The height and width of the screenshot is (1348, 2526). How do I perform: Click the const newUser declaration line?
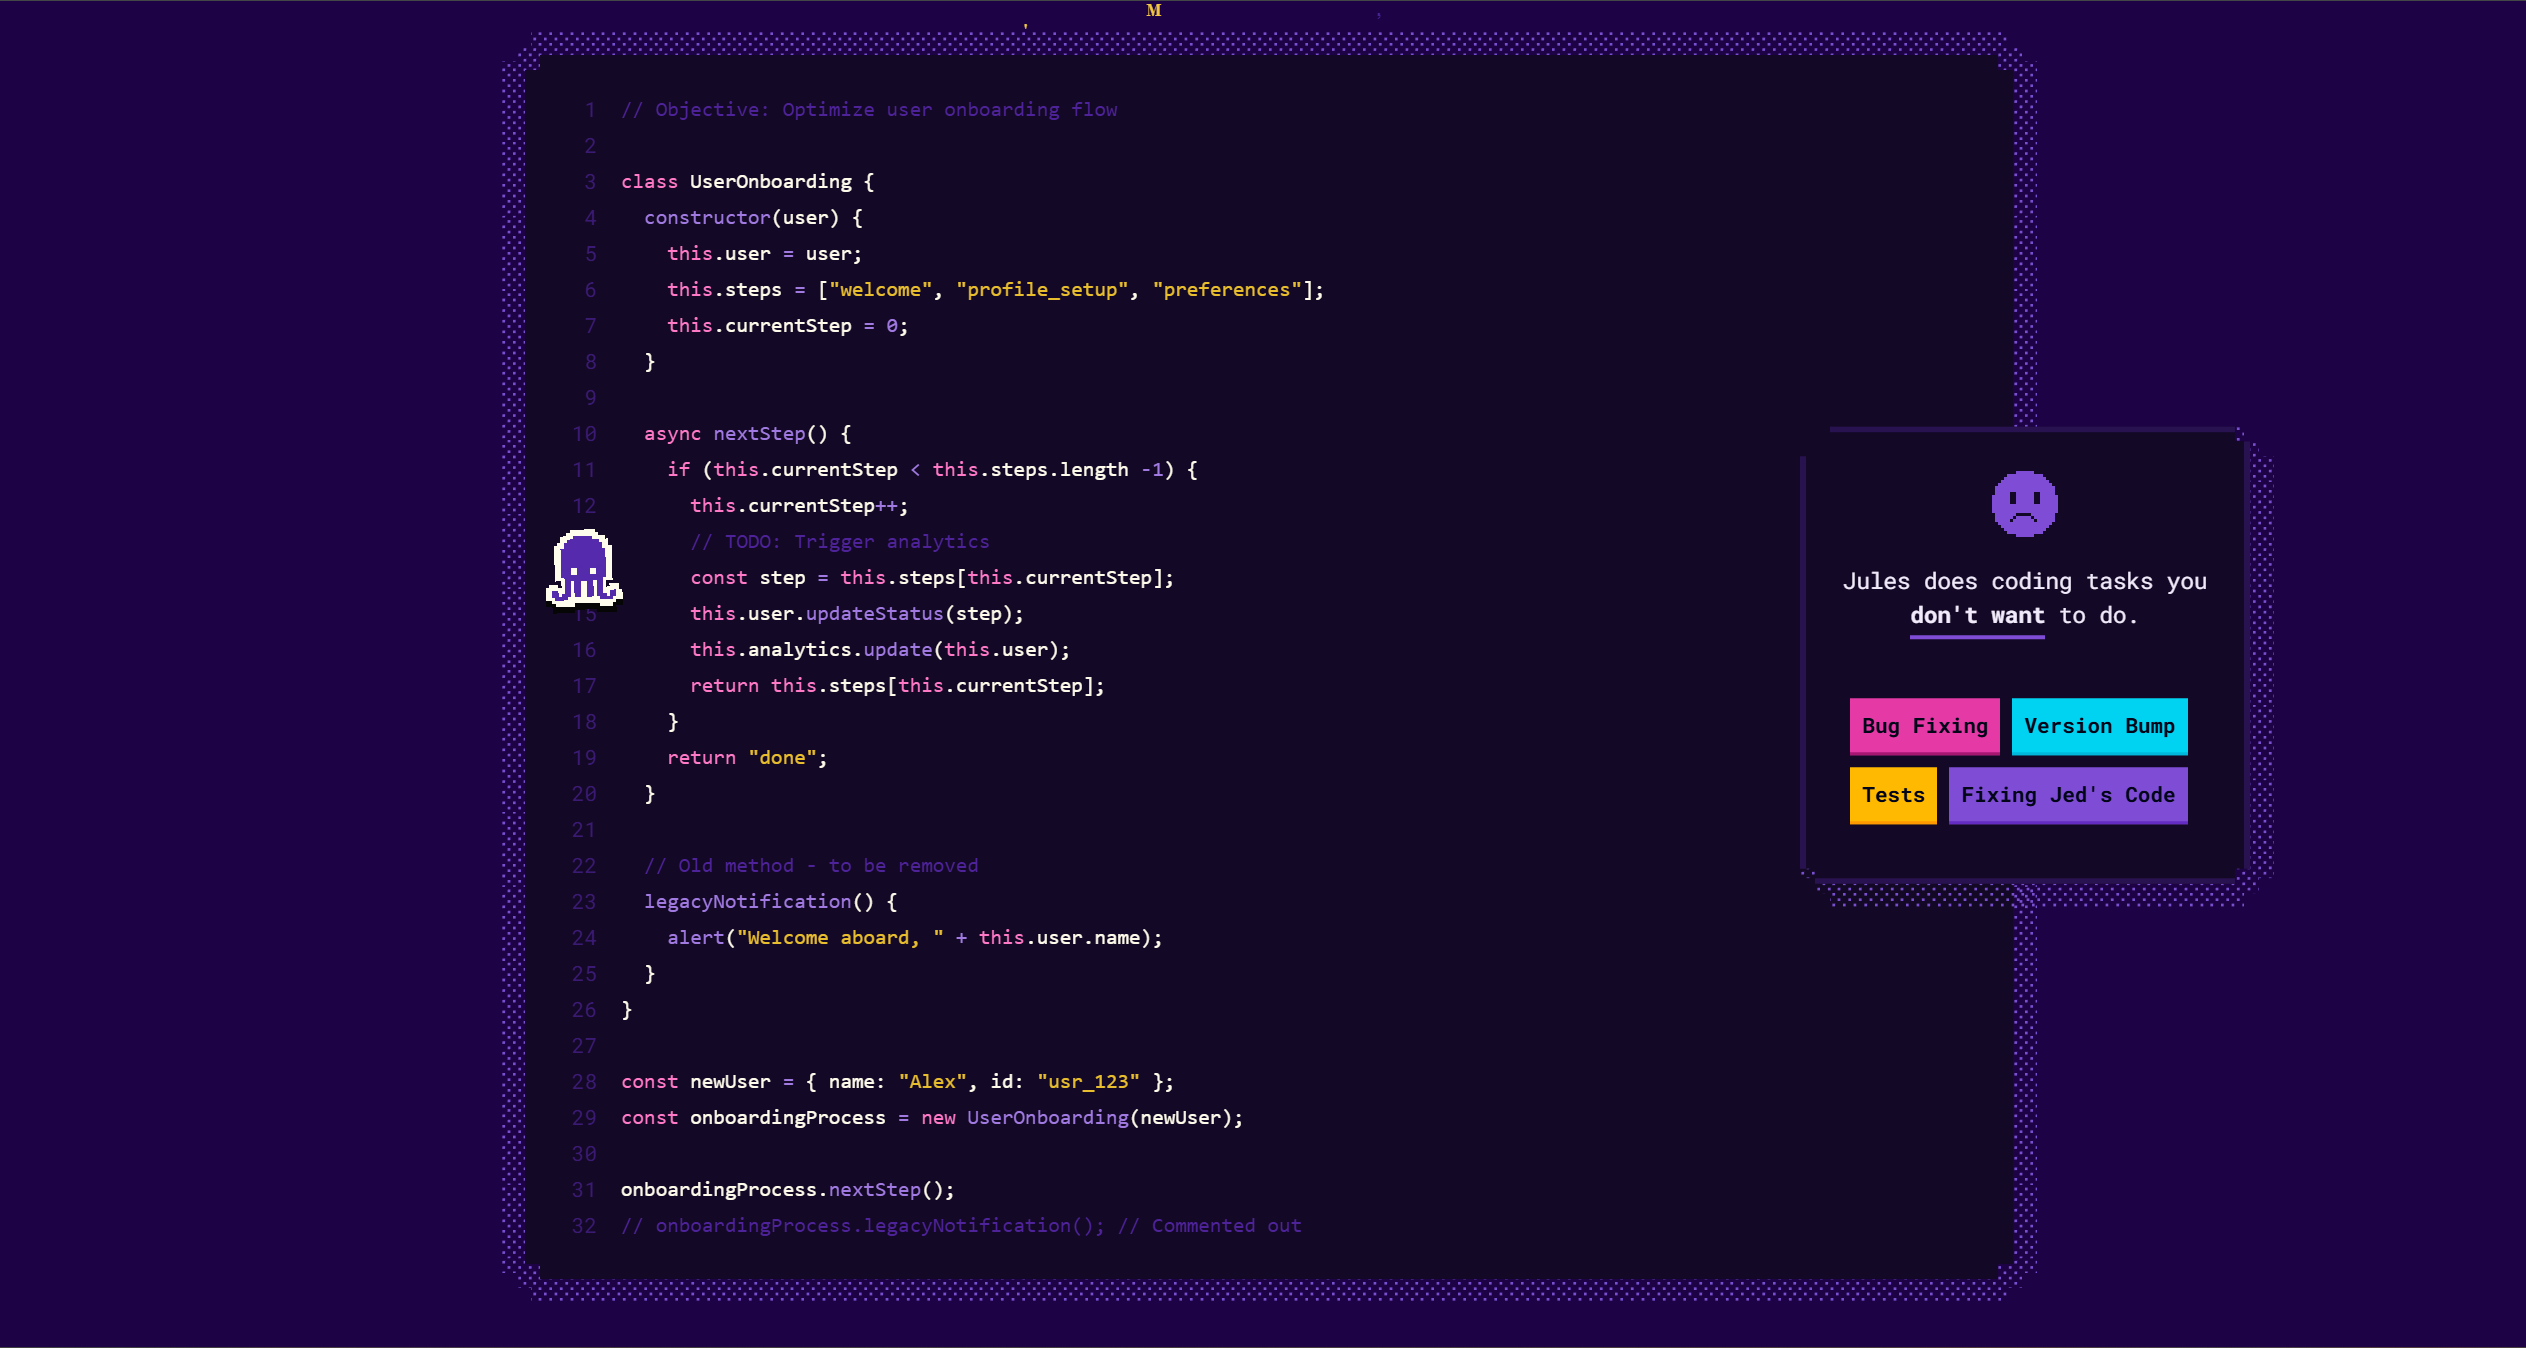pos(896,1082)
